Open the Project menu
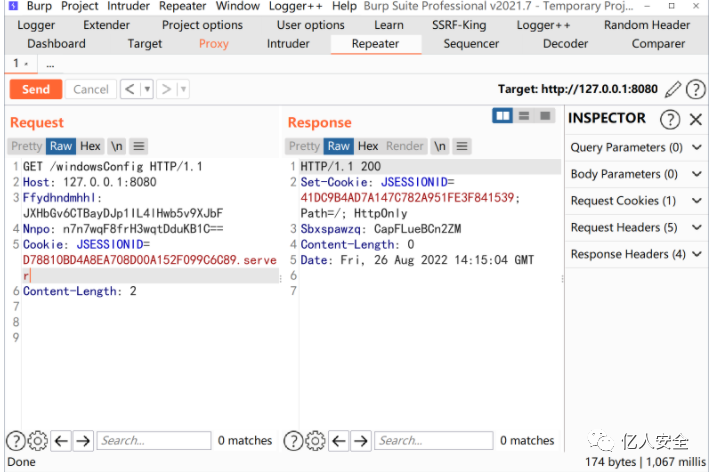Image resolution: width=711 pixels, height=472 pixels. coord(79,6)
